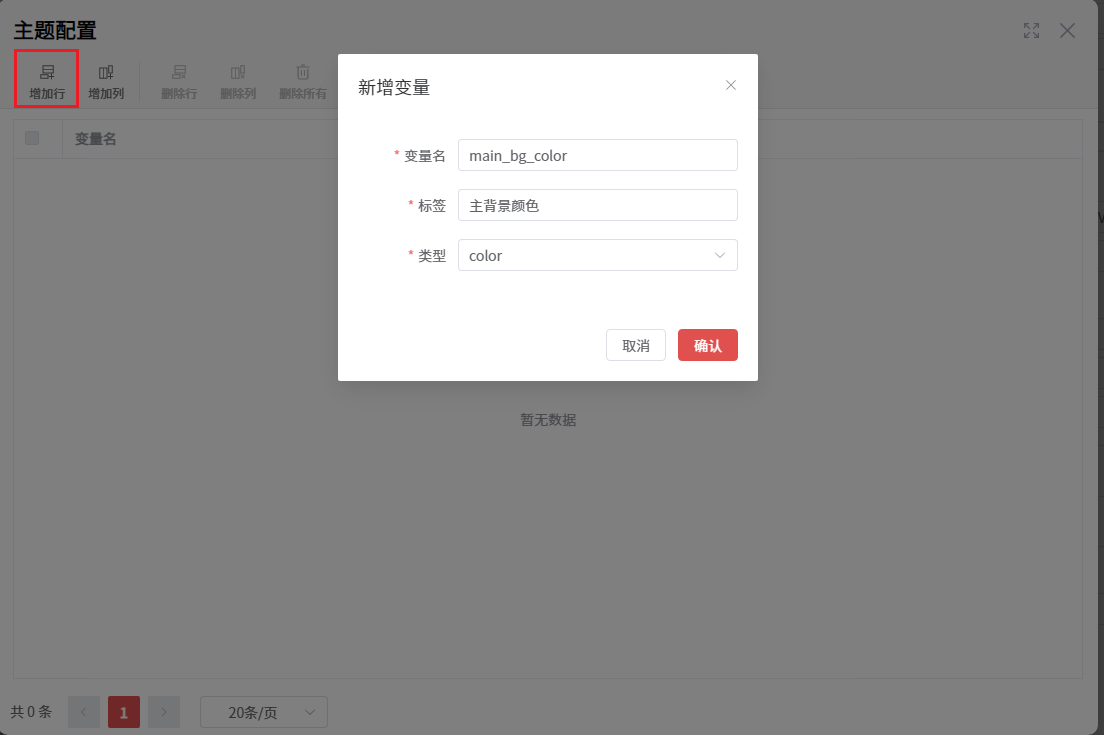The height and width of the screenshot is (735, 1104).
Task: Click the 增加列 (add column) icon
Action: click(x=106, y=72)
